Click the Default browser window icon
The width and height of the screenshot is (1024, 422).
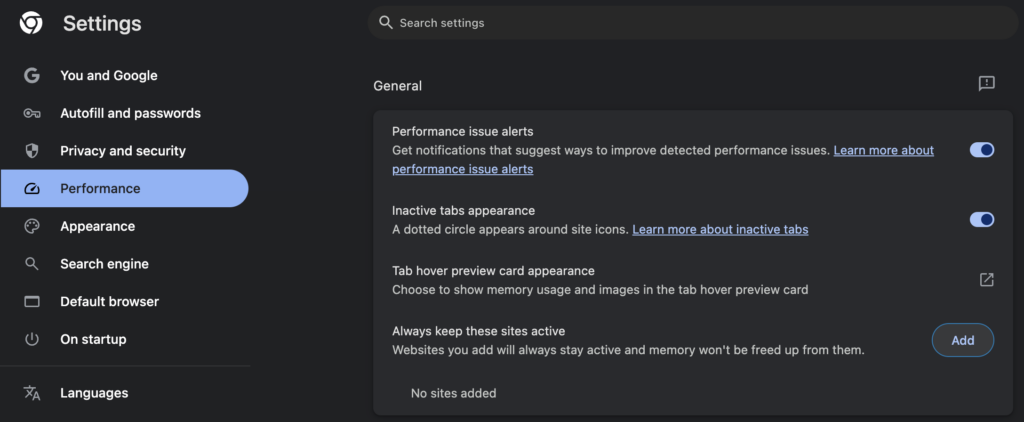coord(32,302)
